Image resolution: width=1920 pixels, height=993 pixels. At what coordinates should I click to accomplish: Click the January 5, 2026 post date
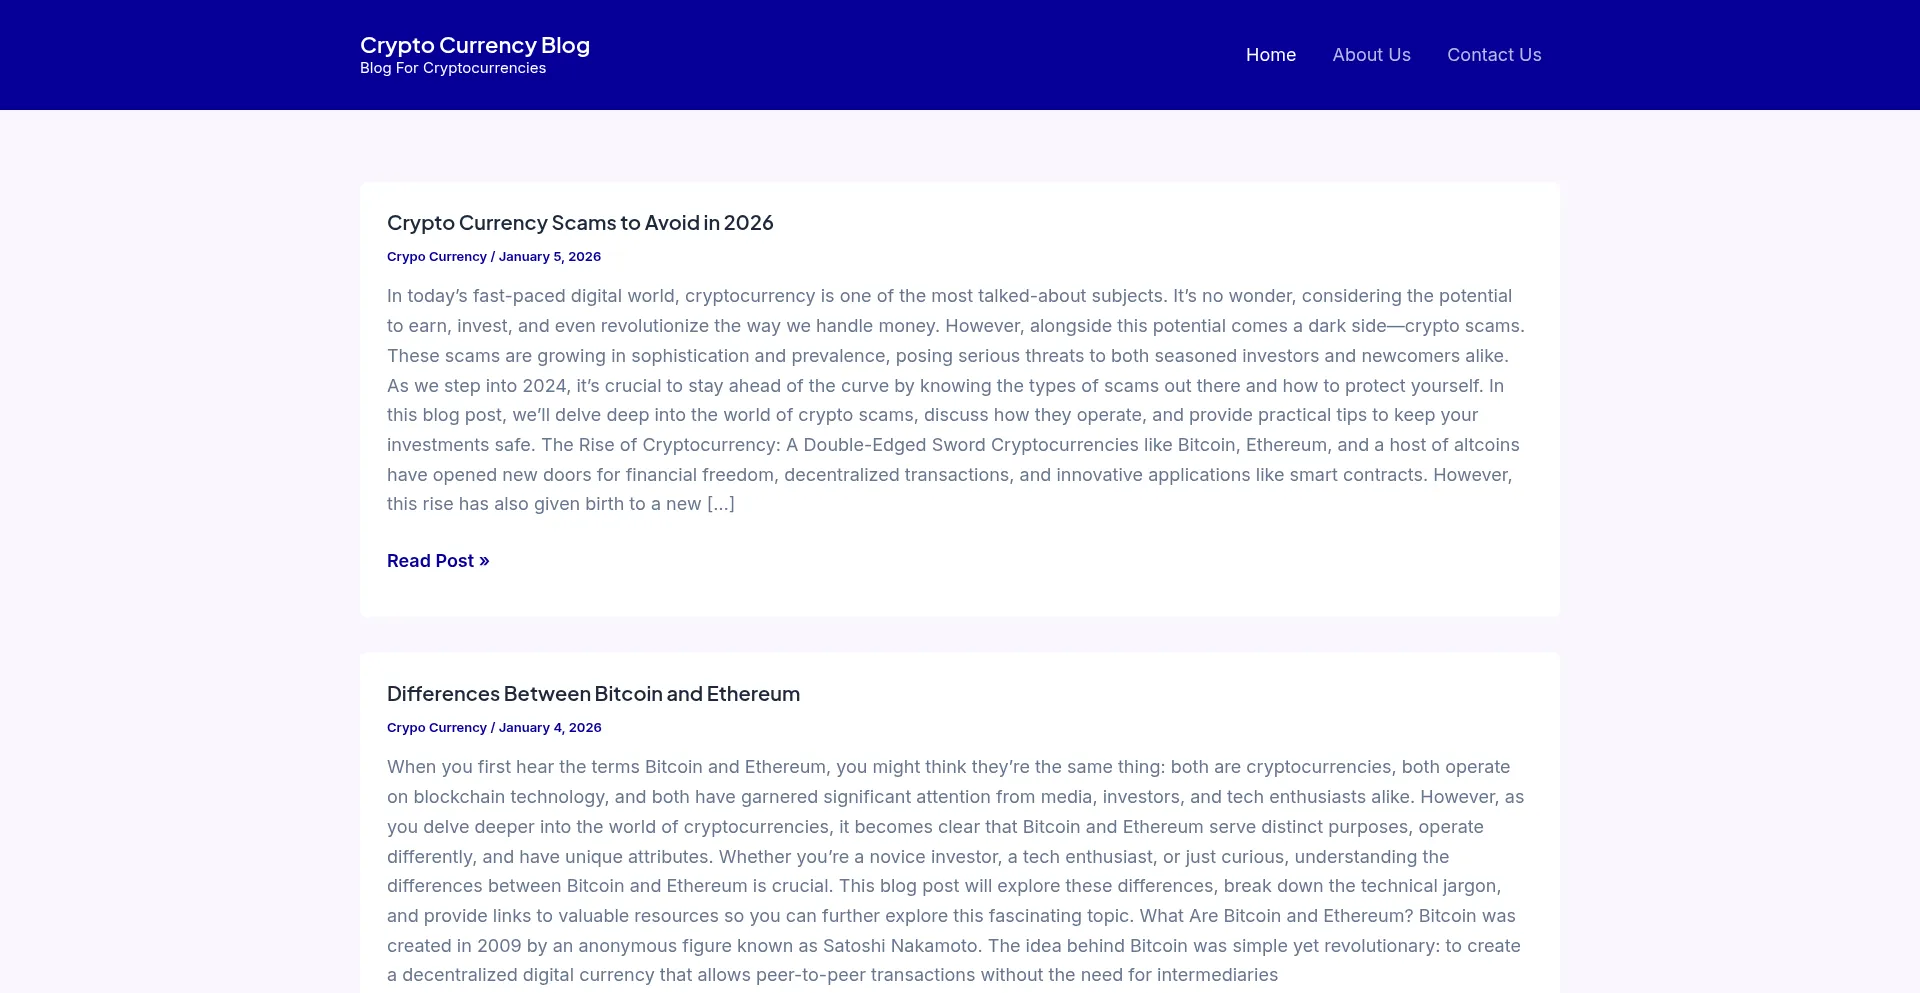[x=549, y=256]
